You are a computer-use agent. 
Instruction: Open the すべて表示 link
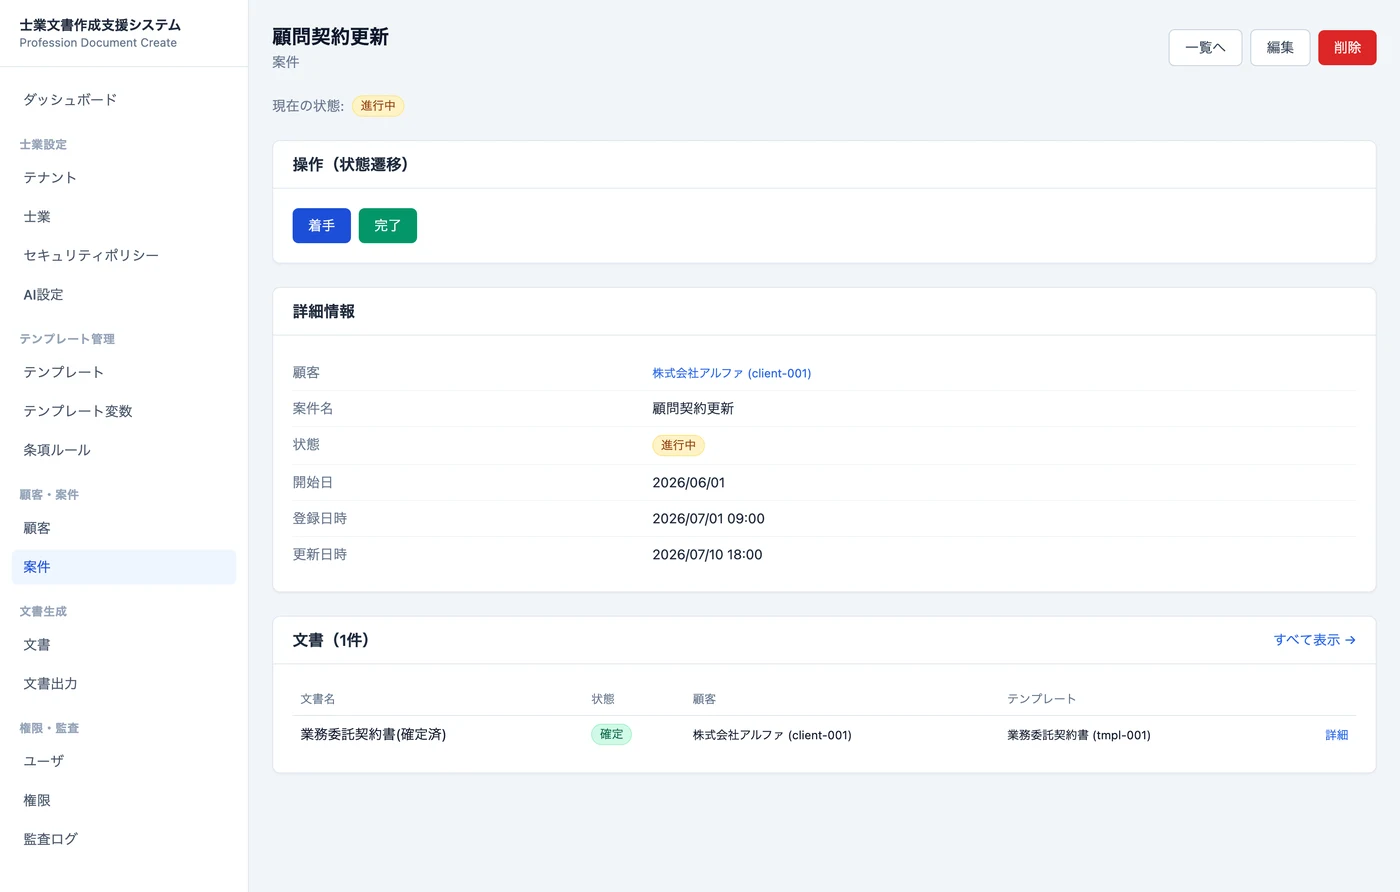coord(1314,640)
